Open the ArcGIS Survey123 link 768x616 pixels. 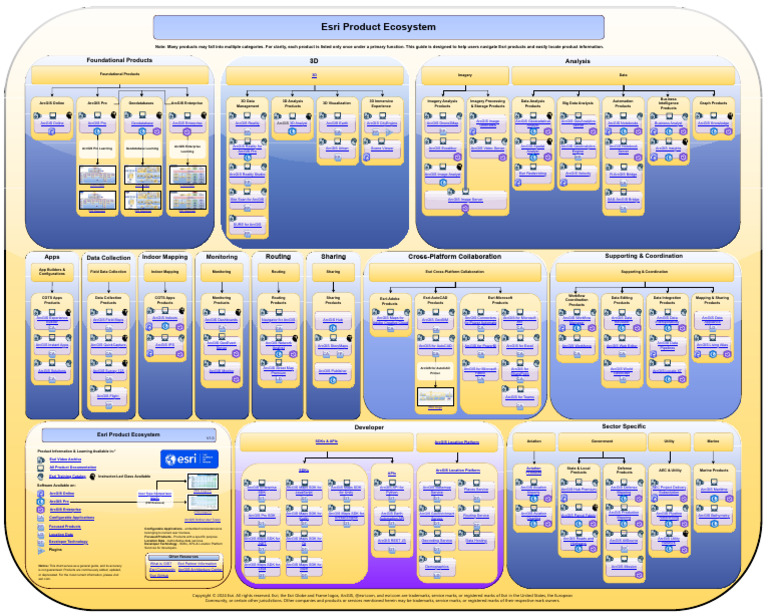[108, 371]
